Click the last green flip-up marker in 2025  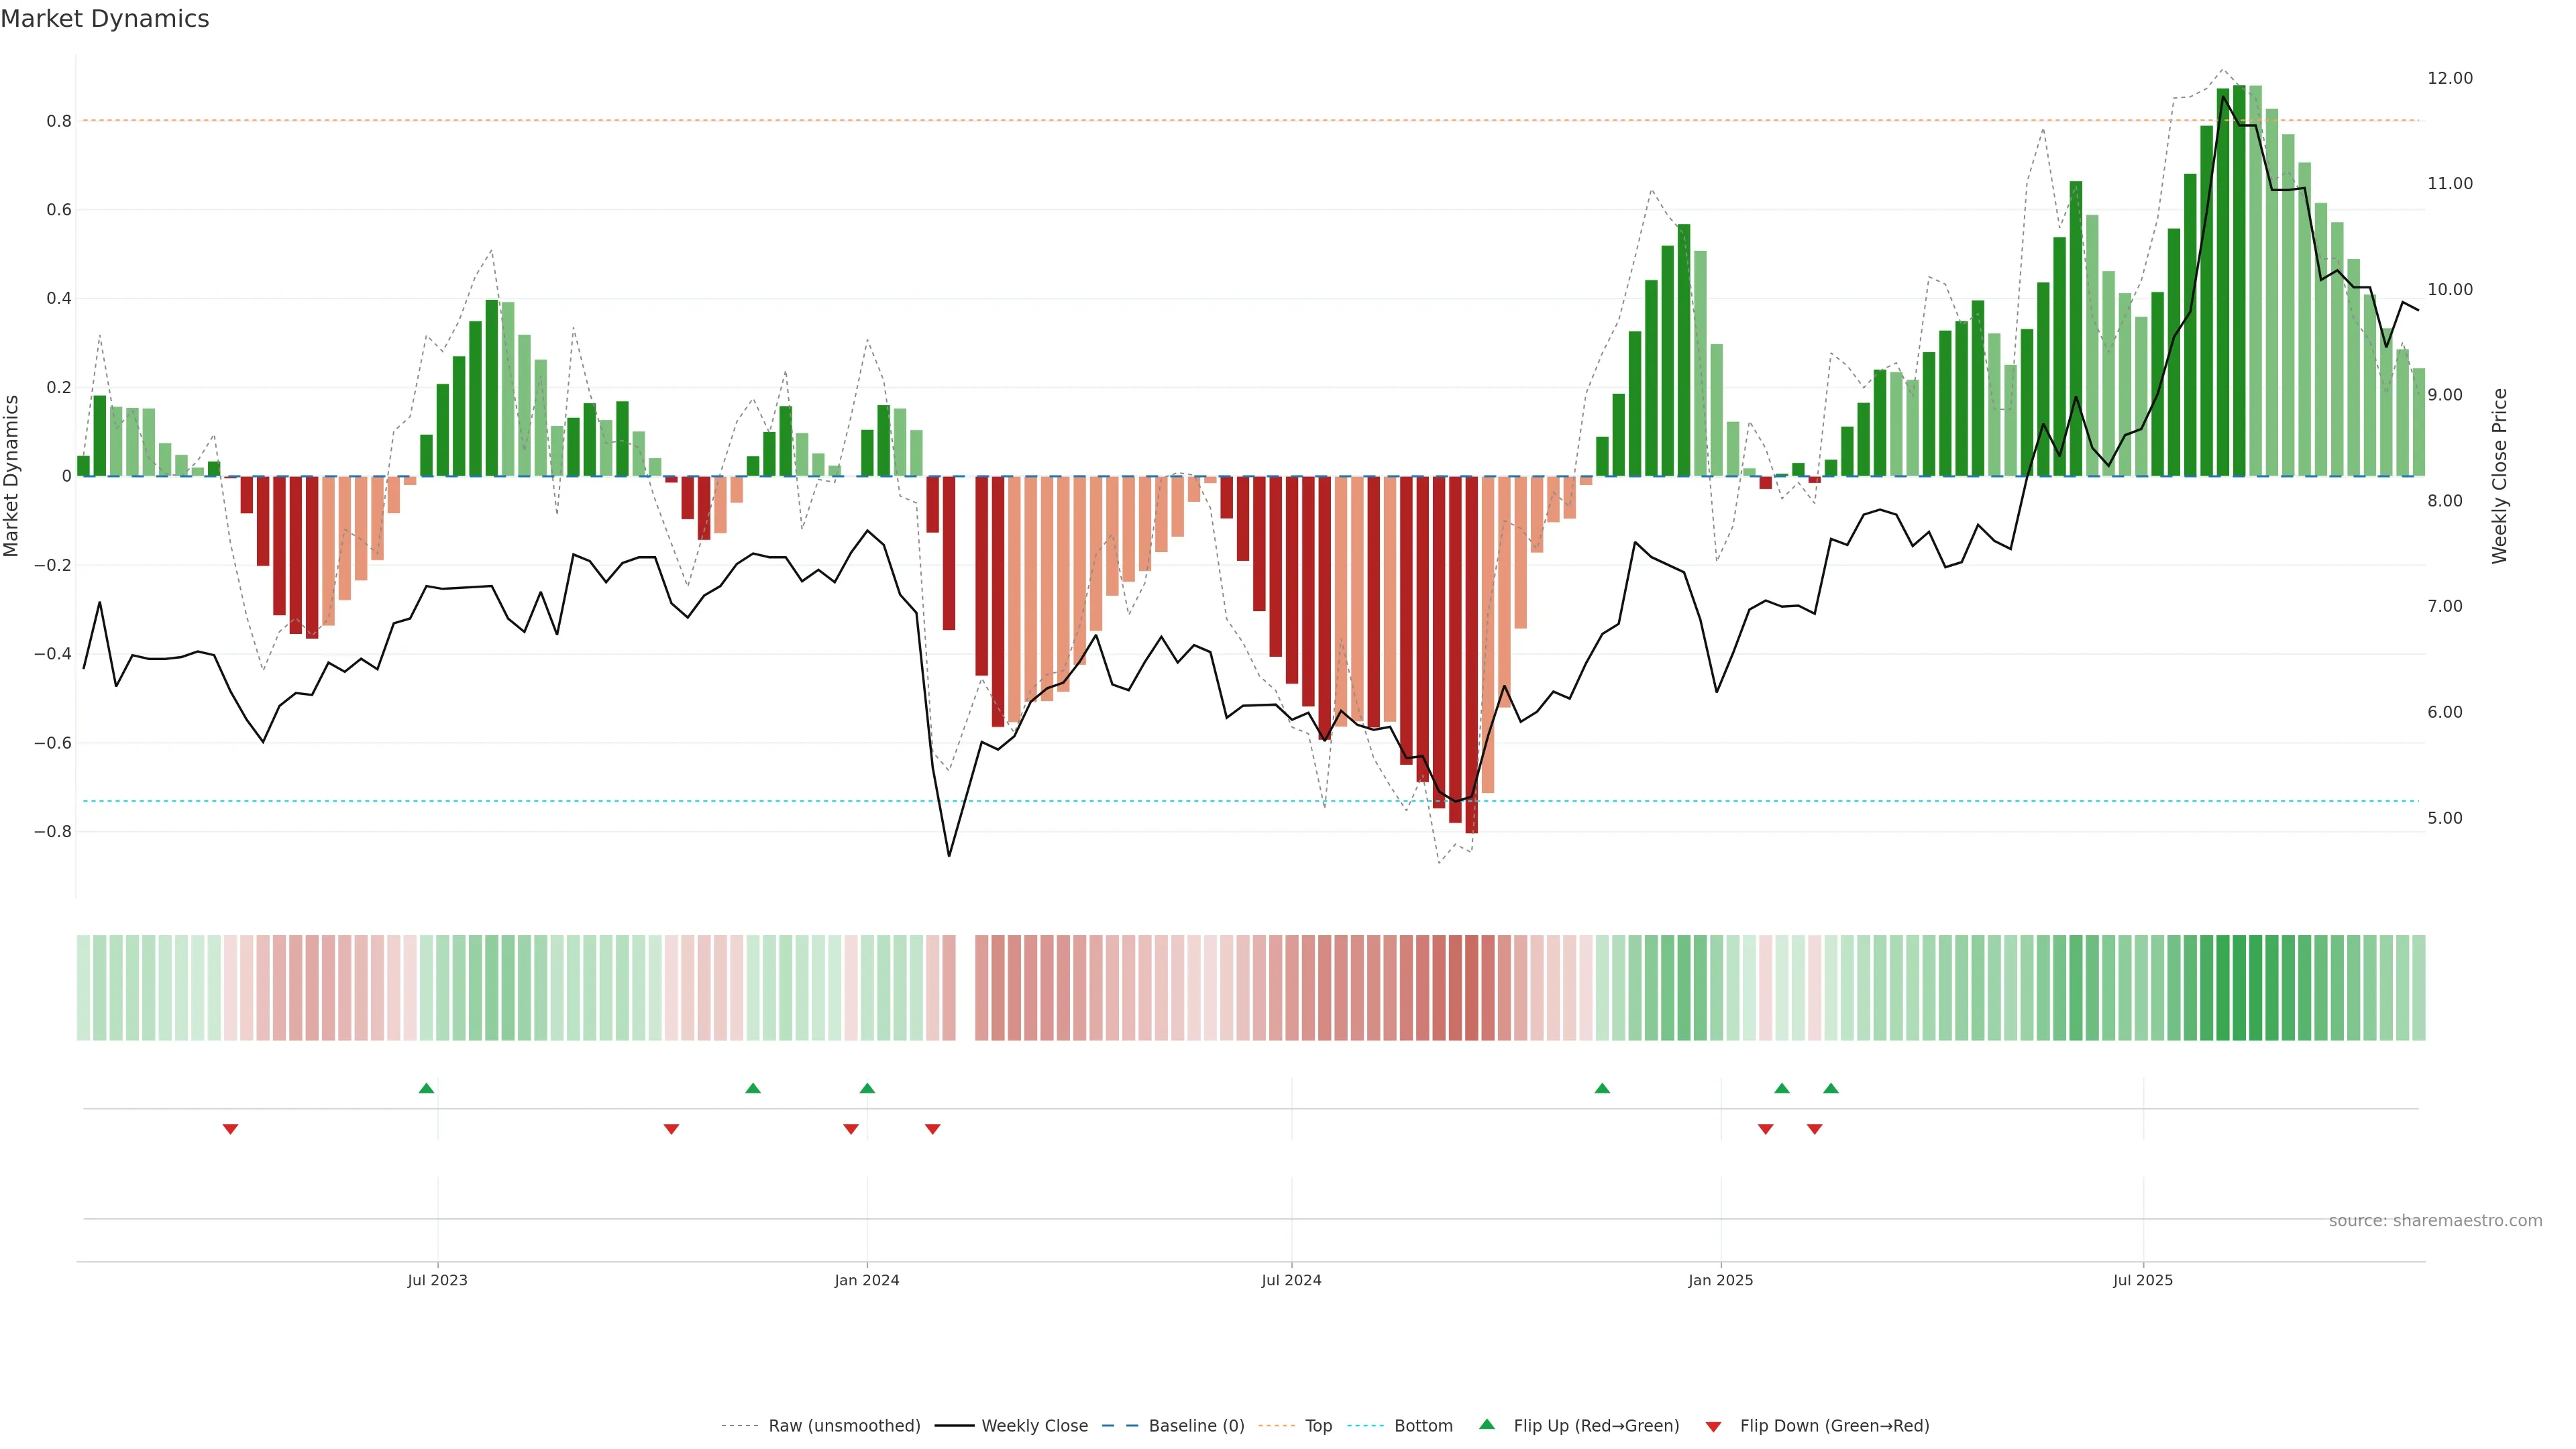[x=1830, y=1088]
